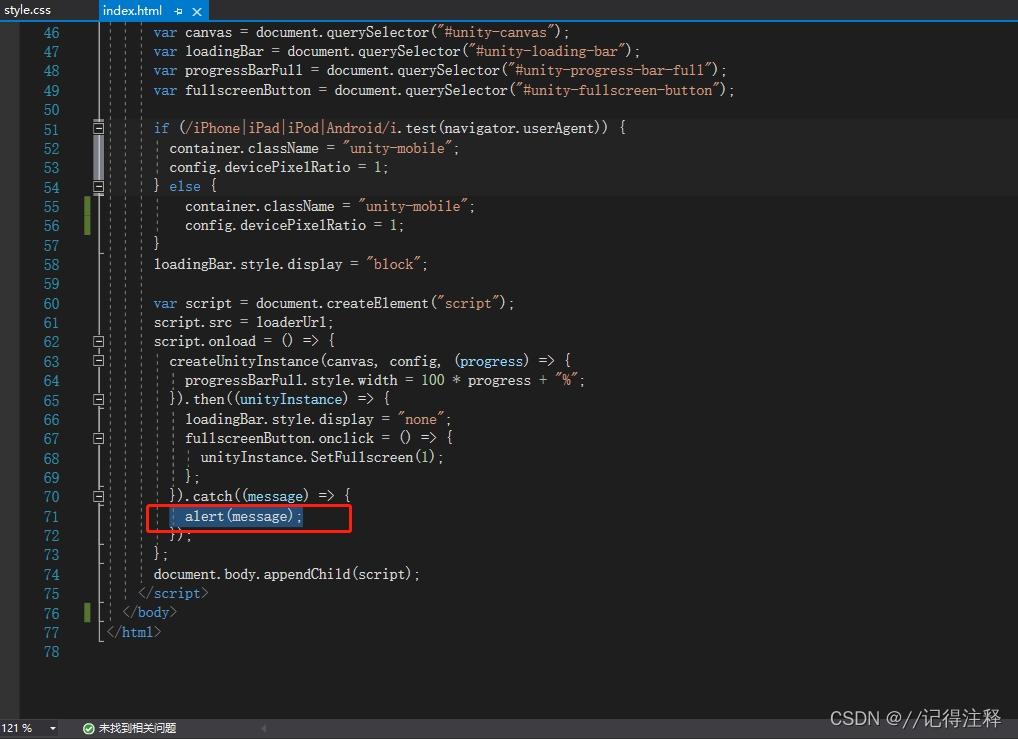Collapse the then callback on line 65
The image size is (1018, 739).
click(x=99, y=399)
